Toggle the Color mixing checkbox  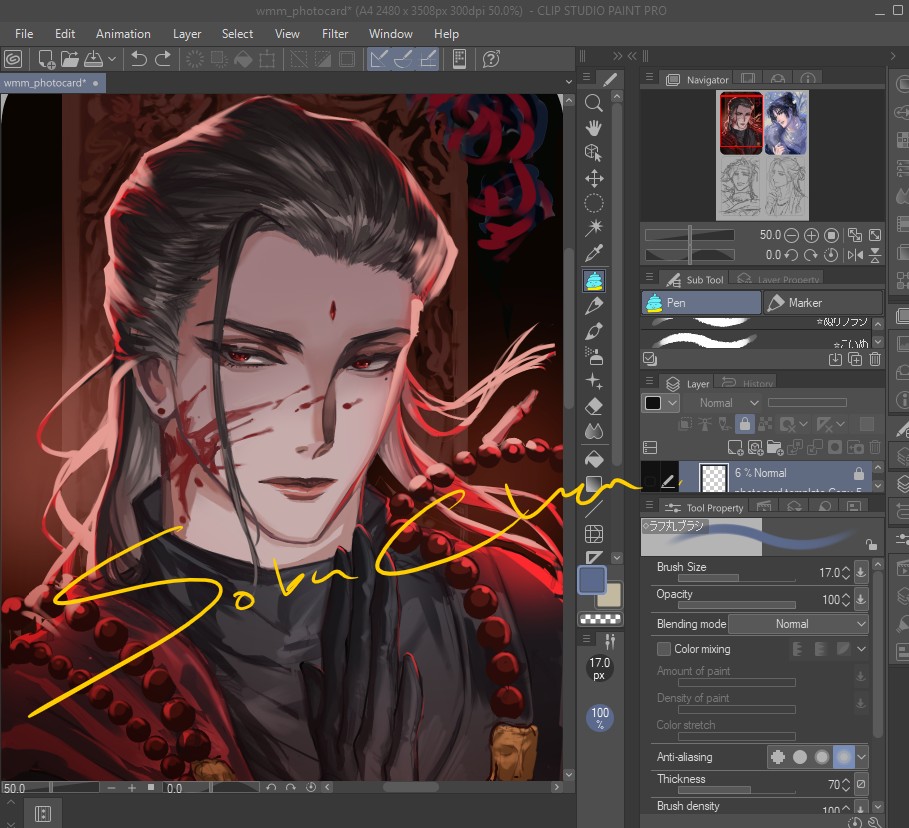(x=664, y=649)
